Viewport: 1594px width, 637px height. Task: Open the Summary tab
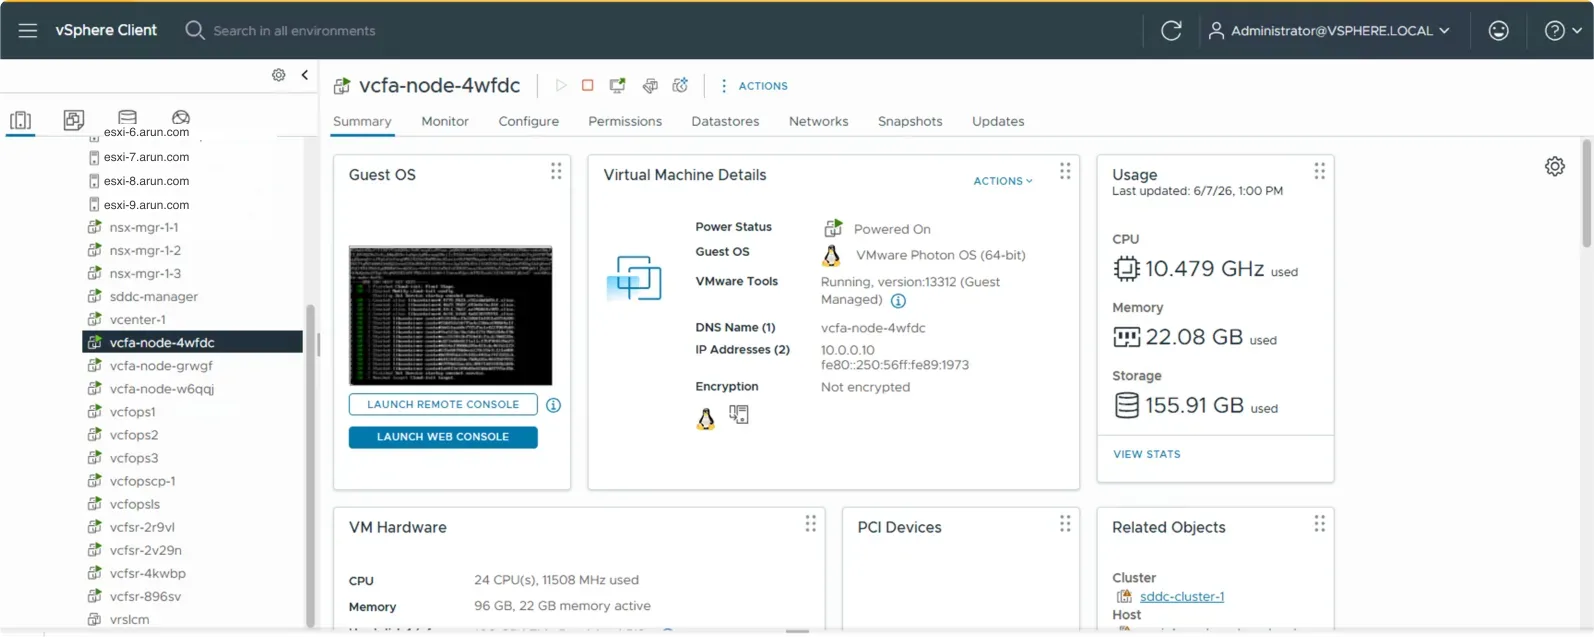click(362, 121)
